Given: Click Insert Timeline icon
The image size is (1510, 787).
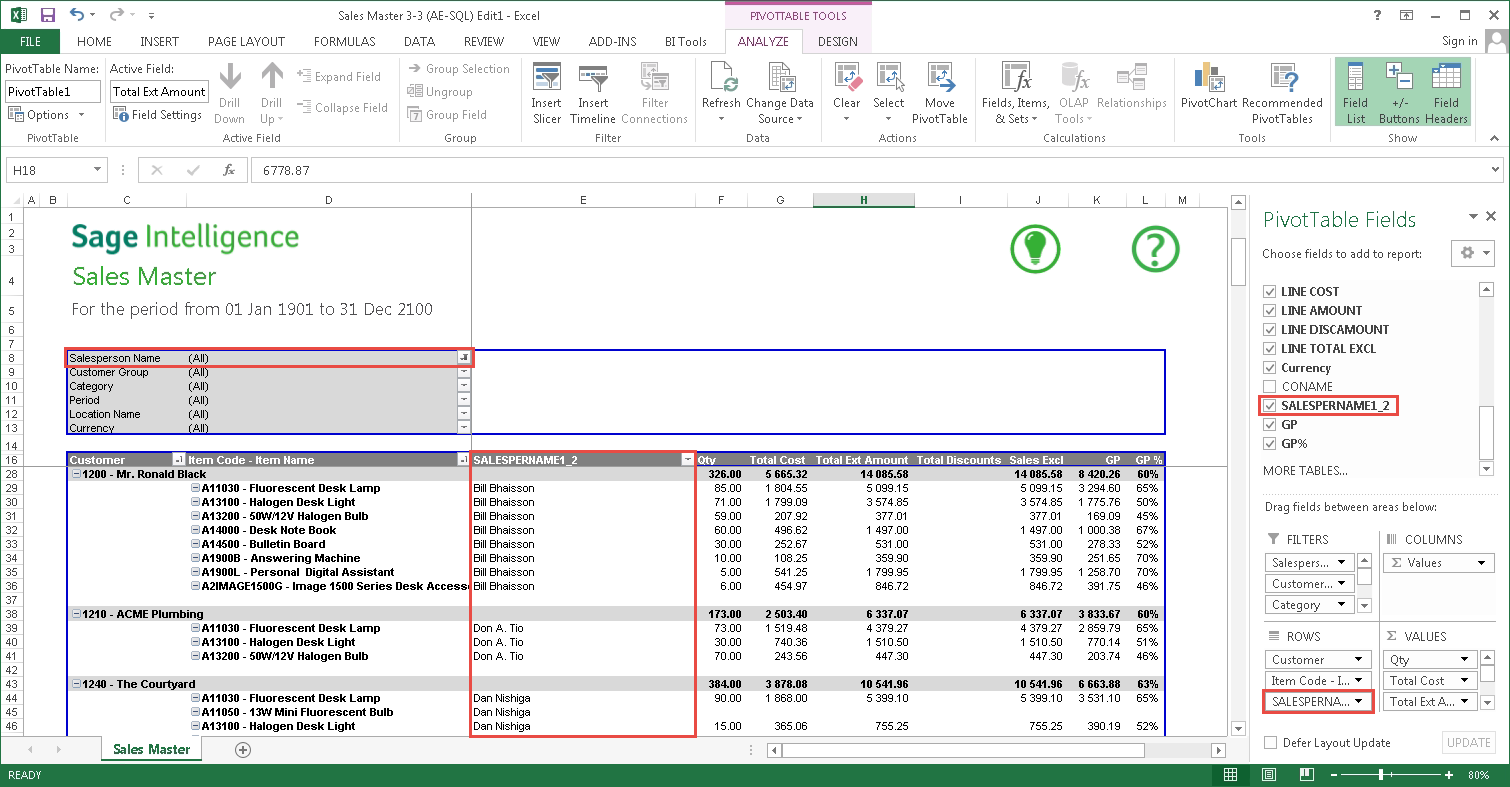Looking at the screenshot, I should 593,77.
